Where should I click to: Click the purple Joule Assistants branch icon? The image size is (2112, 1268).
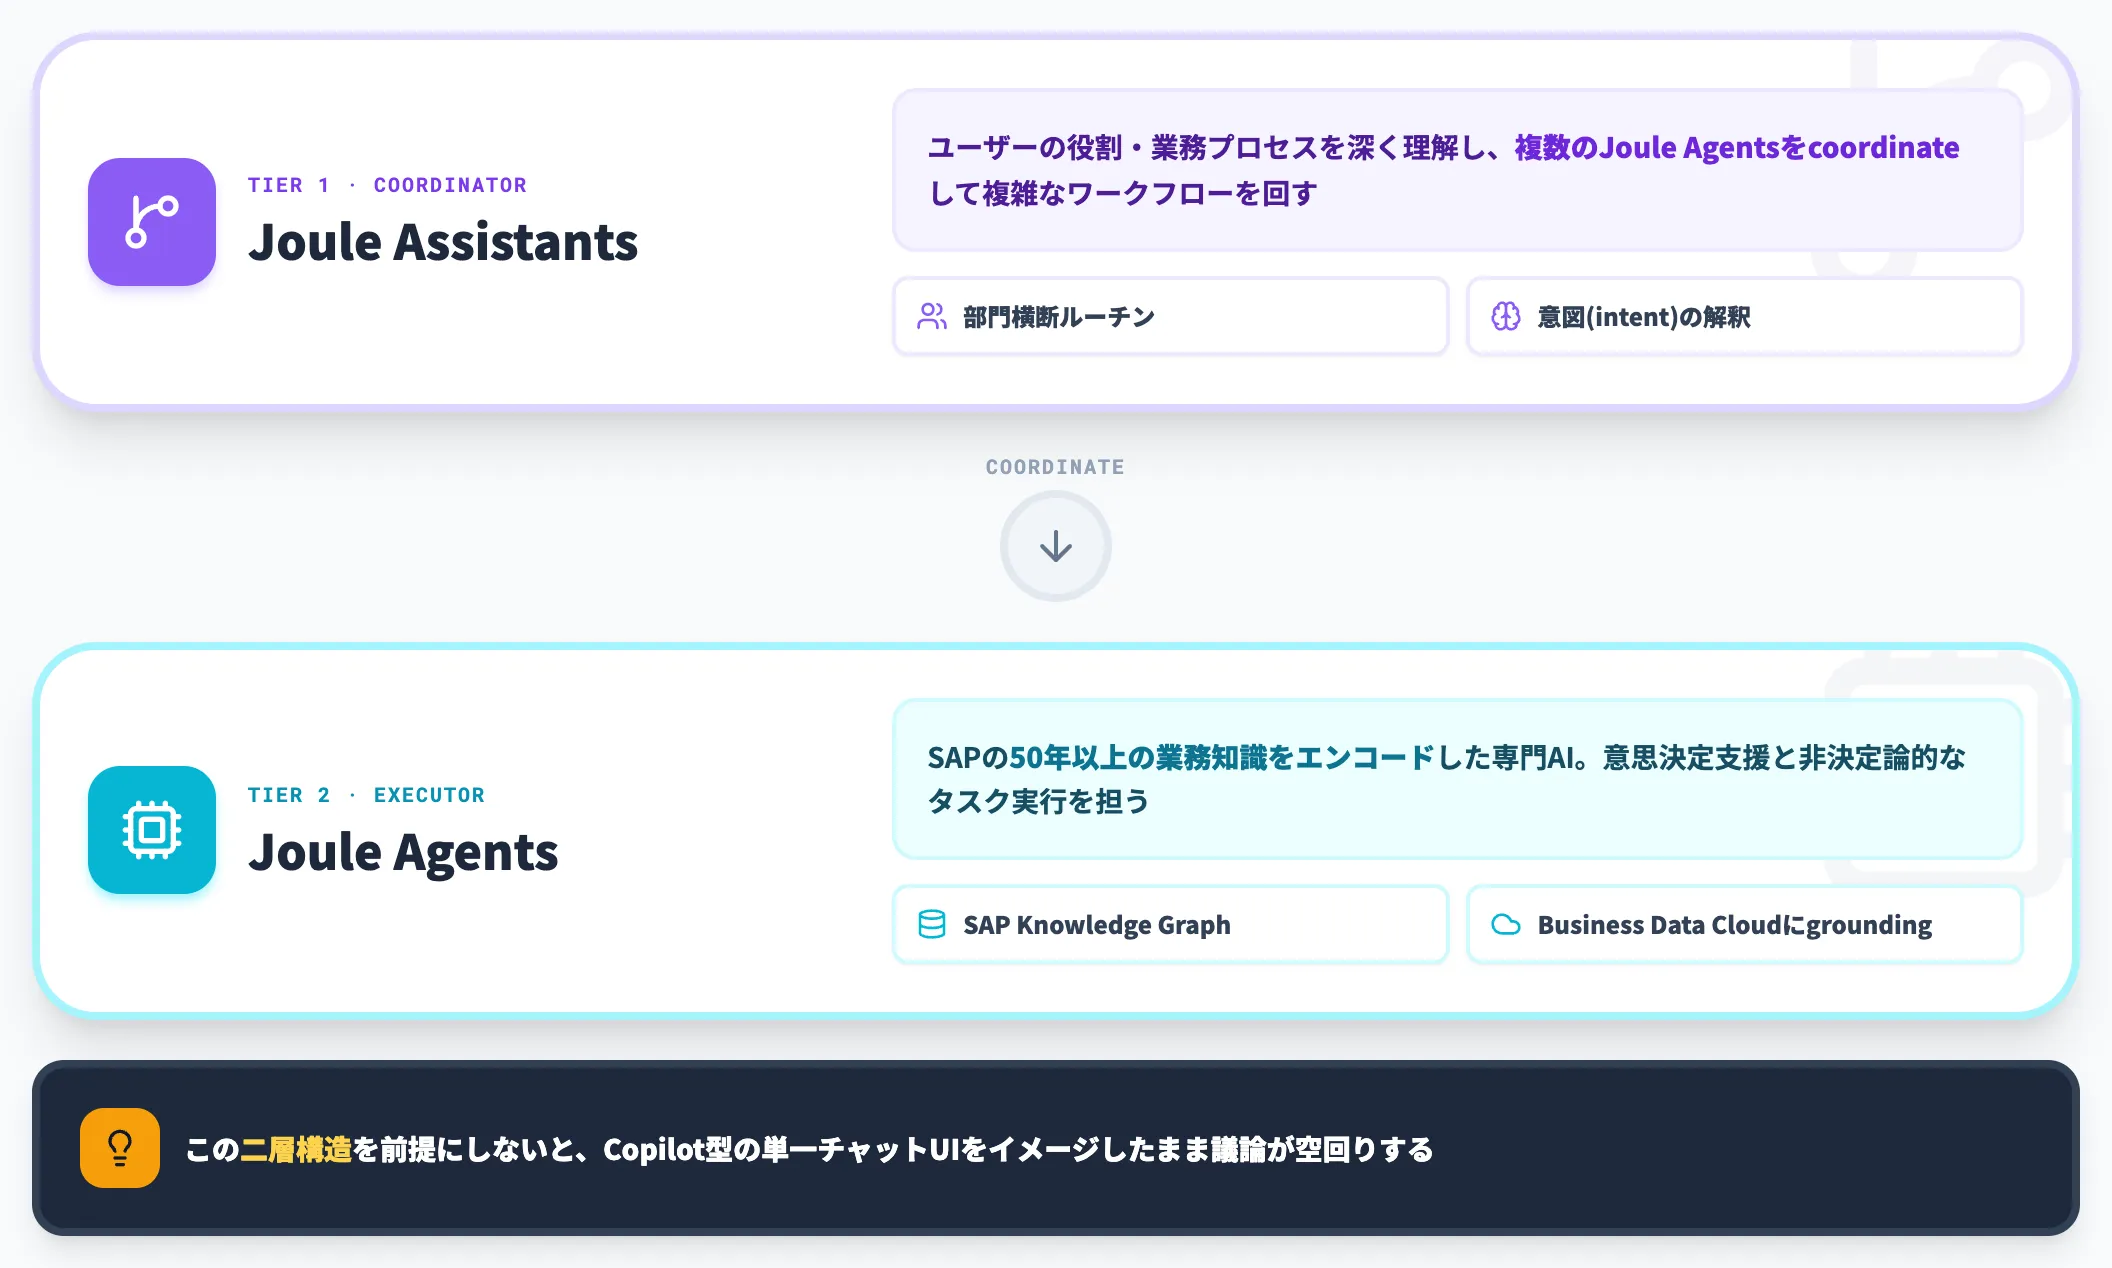click(x=152, y=222)
